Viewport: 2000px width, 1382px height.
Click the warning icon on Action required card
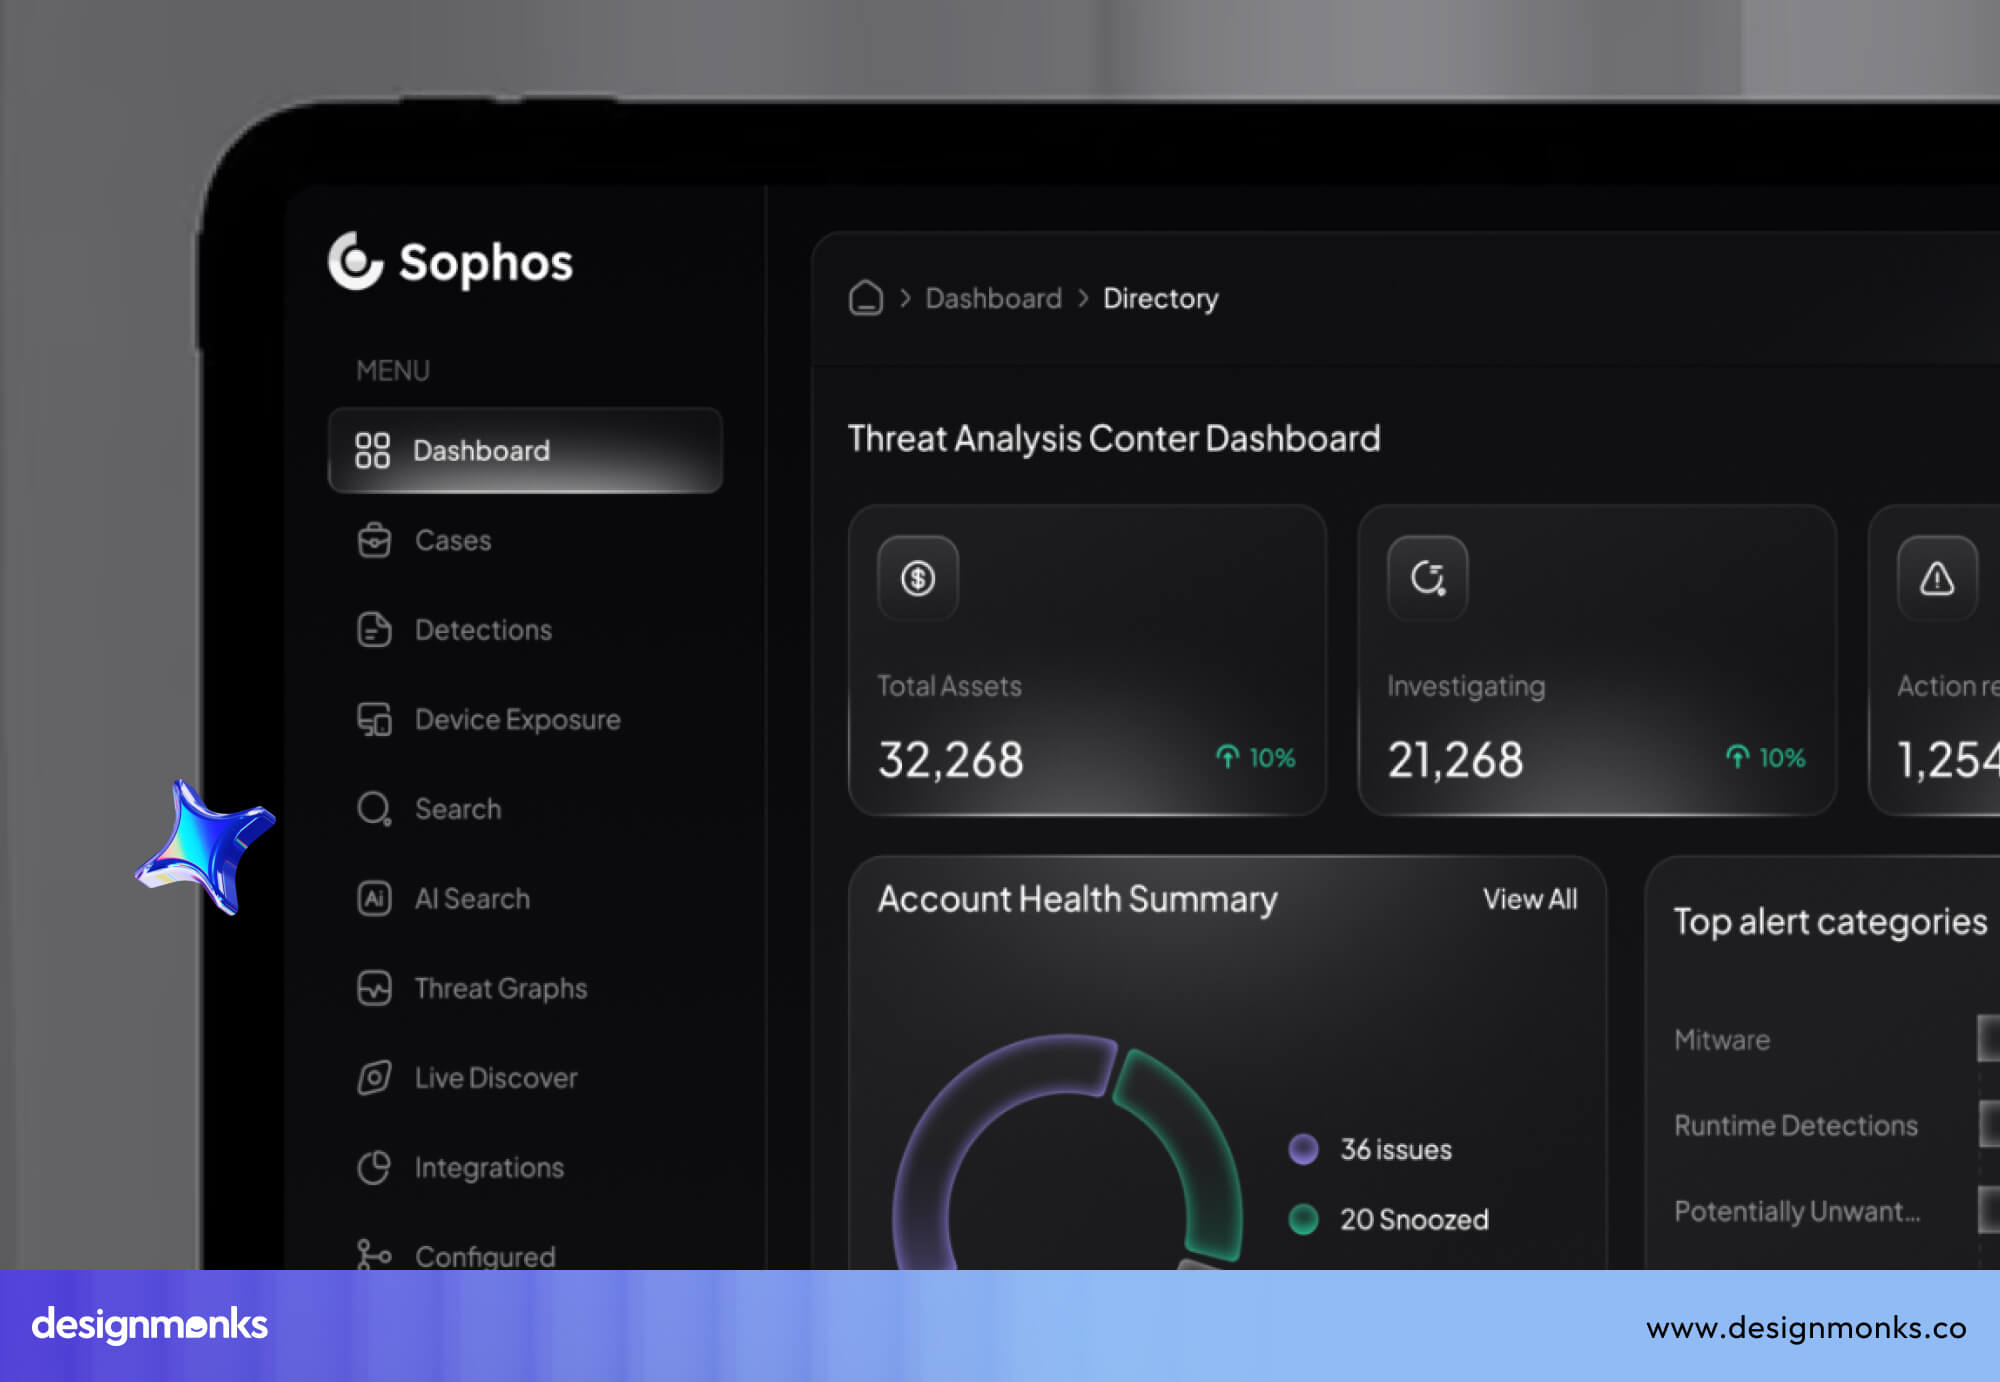pos(1937,577)
